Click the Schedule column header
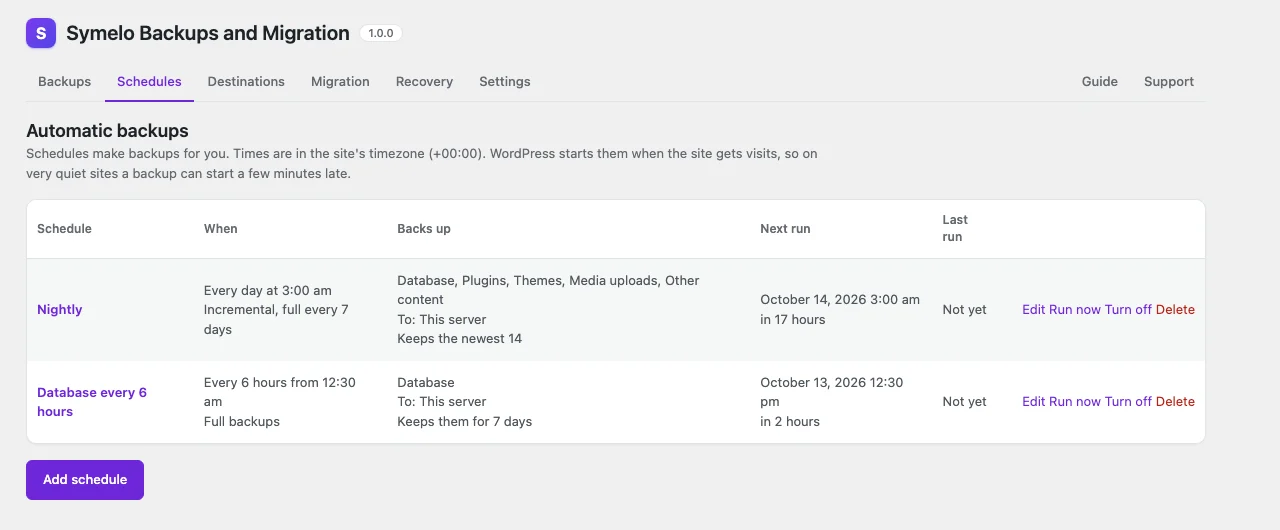 [64, 229]
